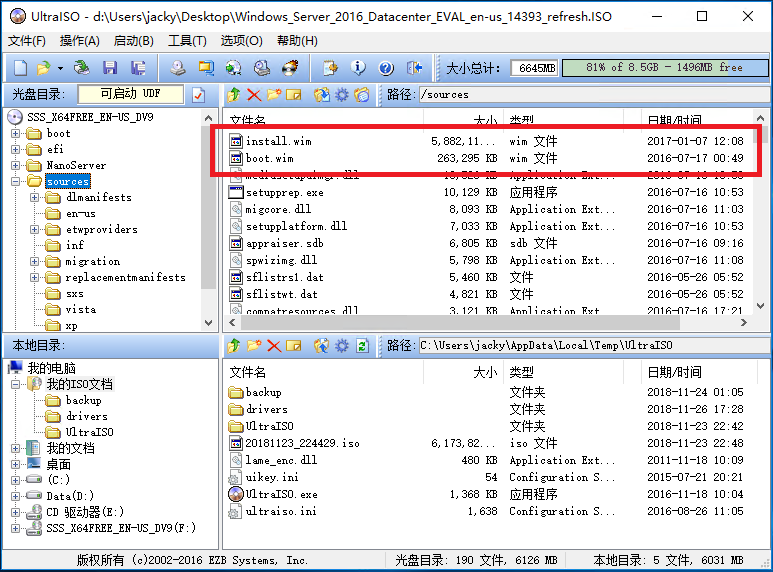The height and width of the screenshot is (572, 773).
Task: Click the 81% of 8.5GB capacity bar
Action: [665, 68]
